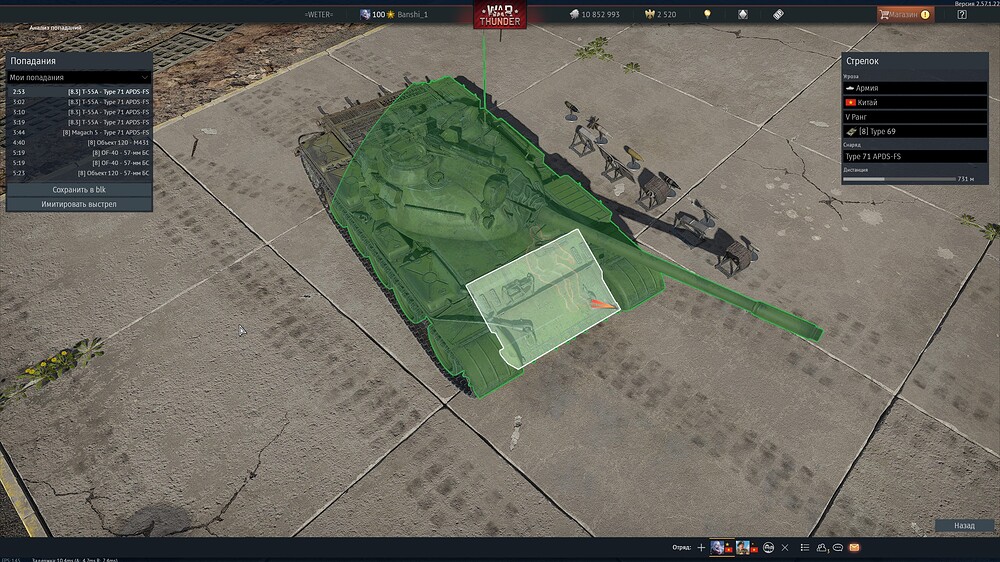This screenshot has height=562, width=1000.
Task: Toggle the squad ready status circle icon
Action: pyautogui.click(x=768, y=547)
